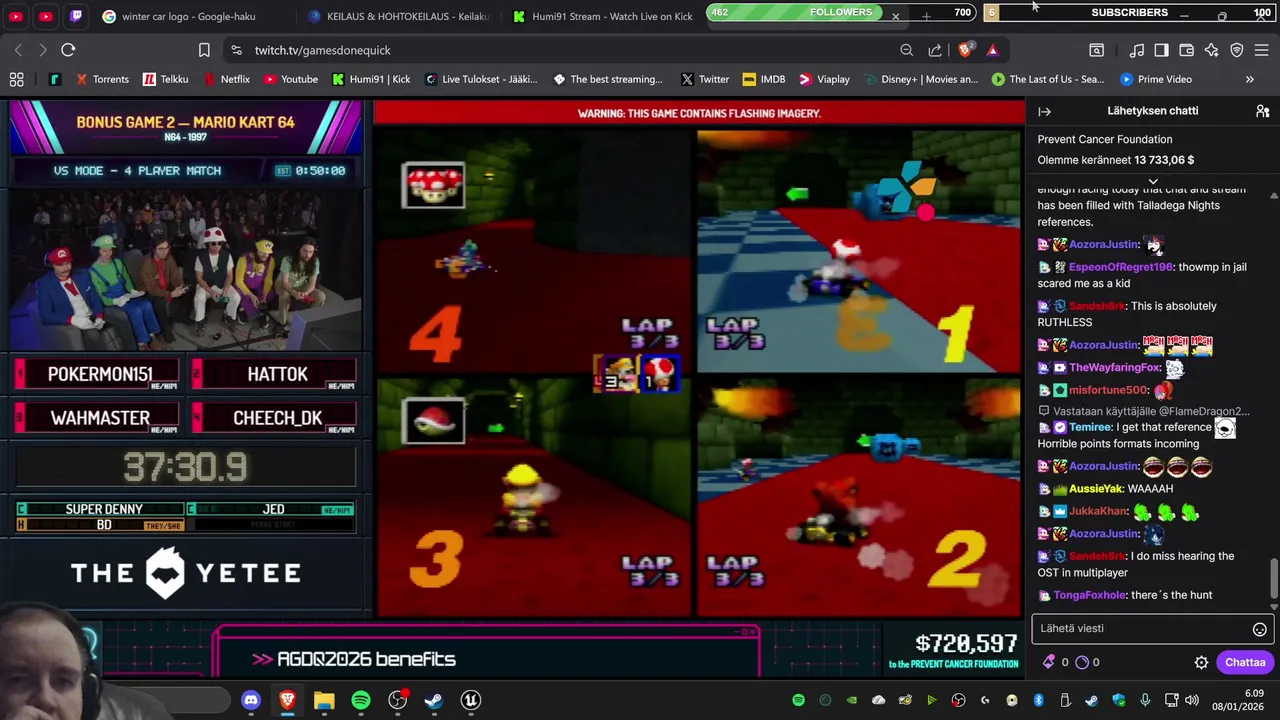Open Brave Shields icon
Viewport: 1280px width, 720px height.
click(965, 50)
